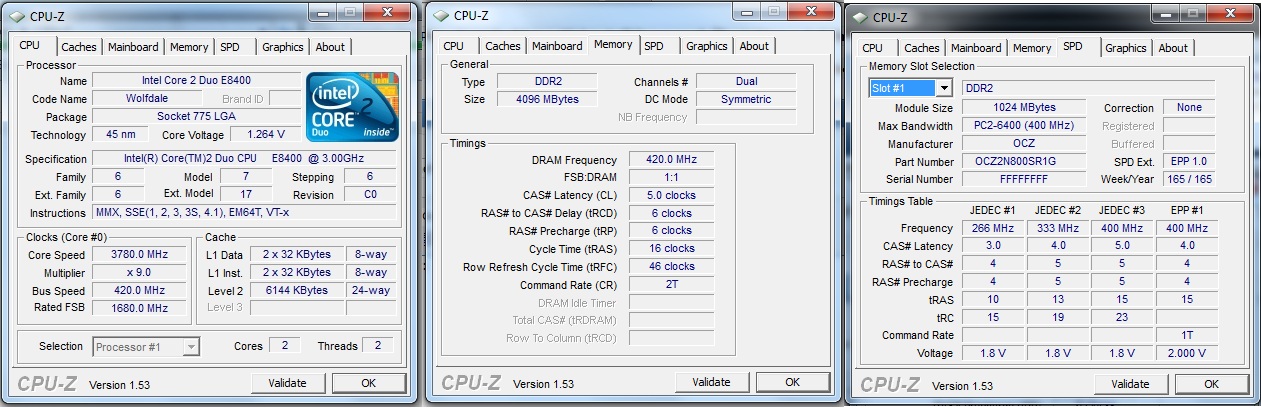Open the Caches tab in left CPU-Z window
The image size is (1261, 408).
click(79, 47)
